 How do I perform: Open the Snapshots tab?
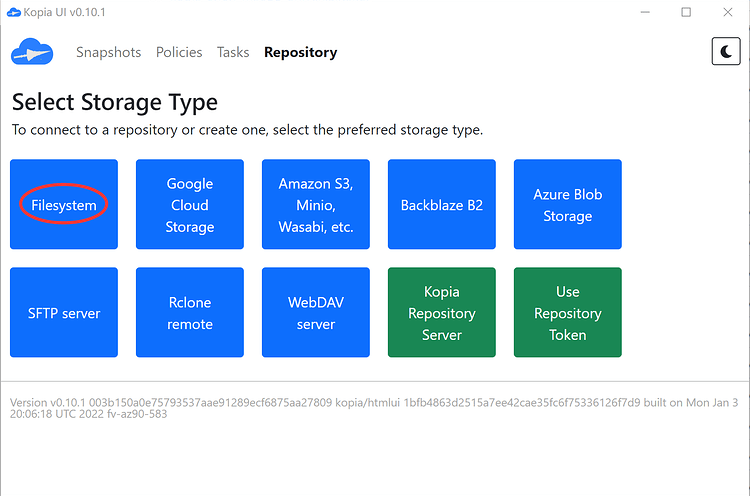click(x=108, y=52)
